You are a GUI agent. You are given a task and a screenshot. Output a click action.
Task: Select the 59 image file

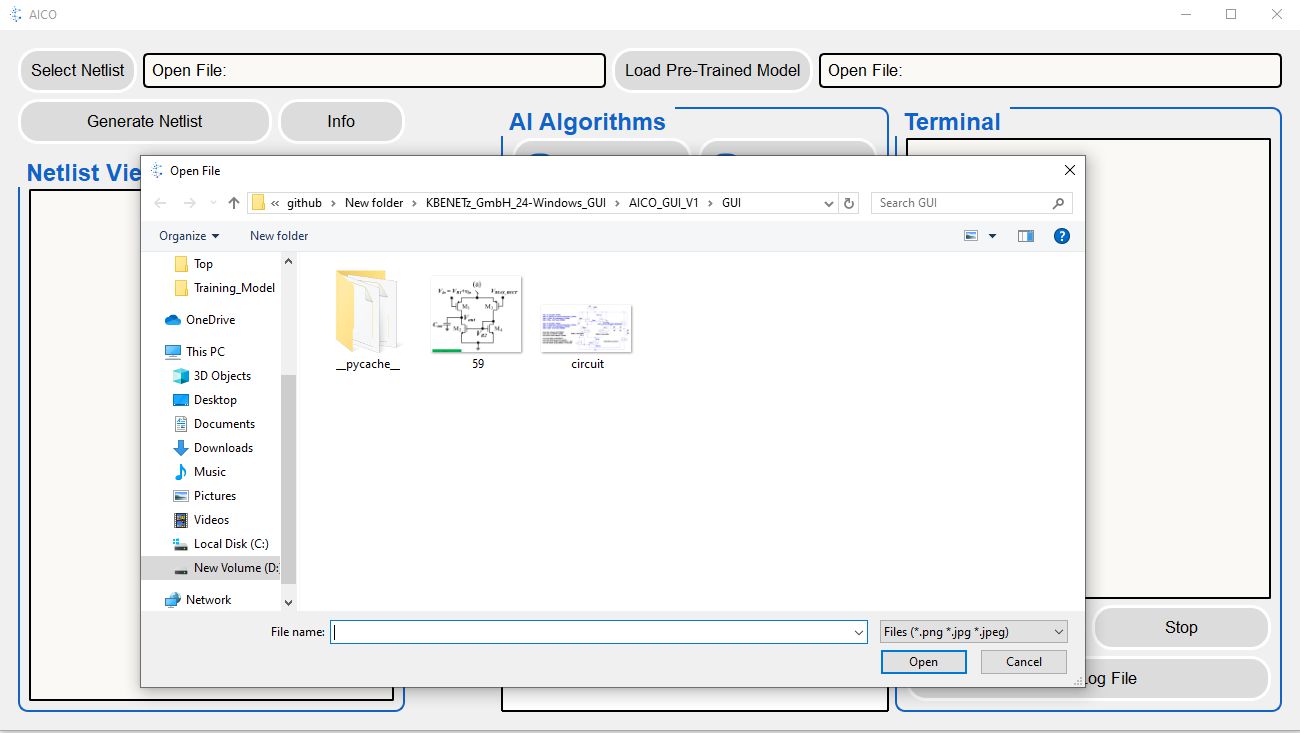tap(477, 318)
